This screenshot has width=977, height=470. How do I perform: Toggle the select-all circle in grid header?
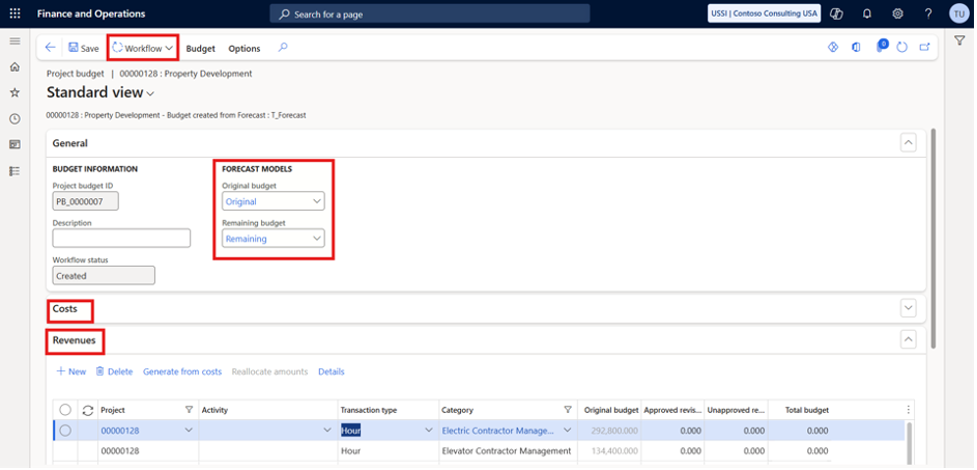click(65, 410)
